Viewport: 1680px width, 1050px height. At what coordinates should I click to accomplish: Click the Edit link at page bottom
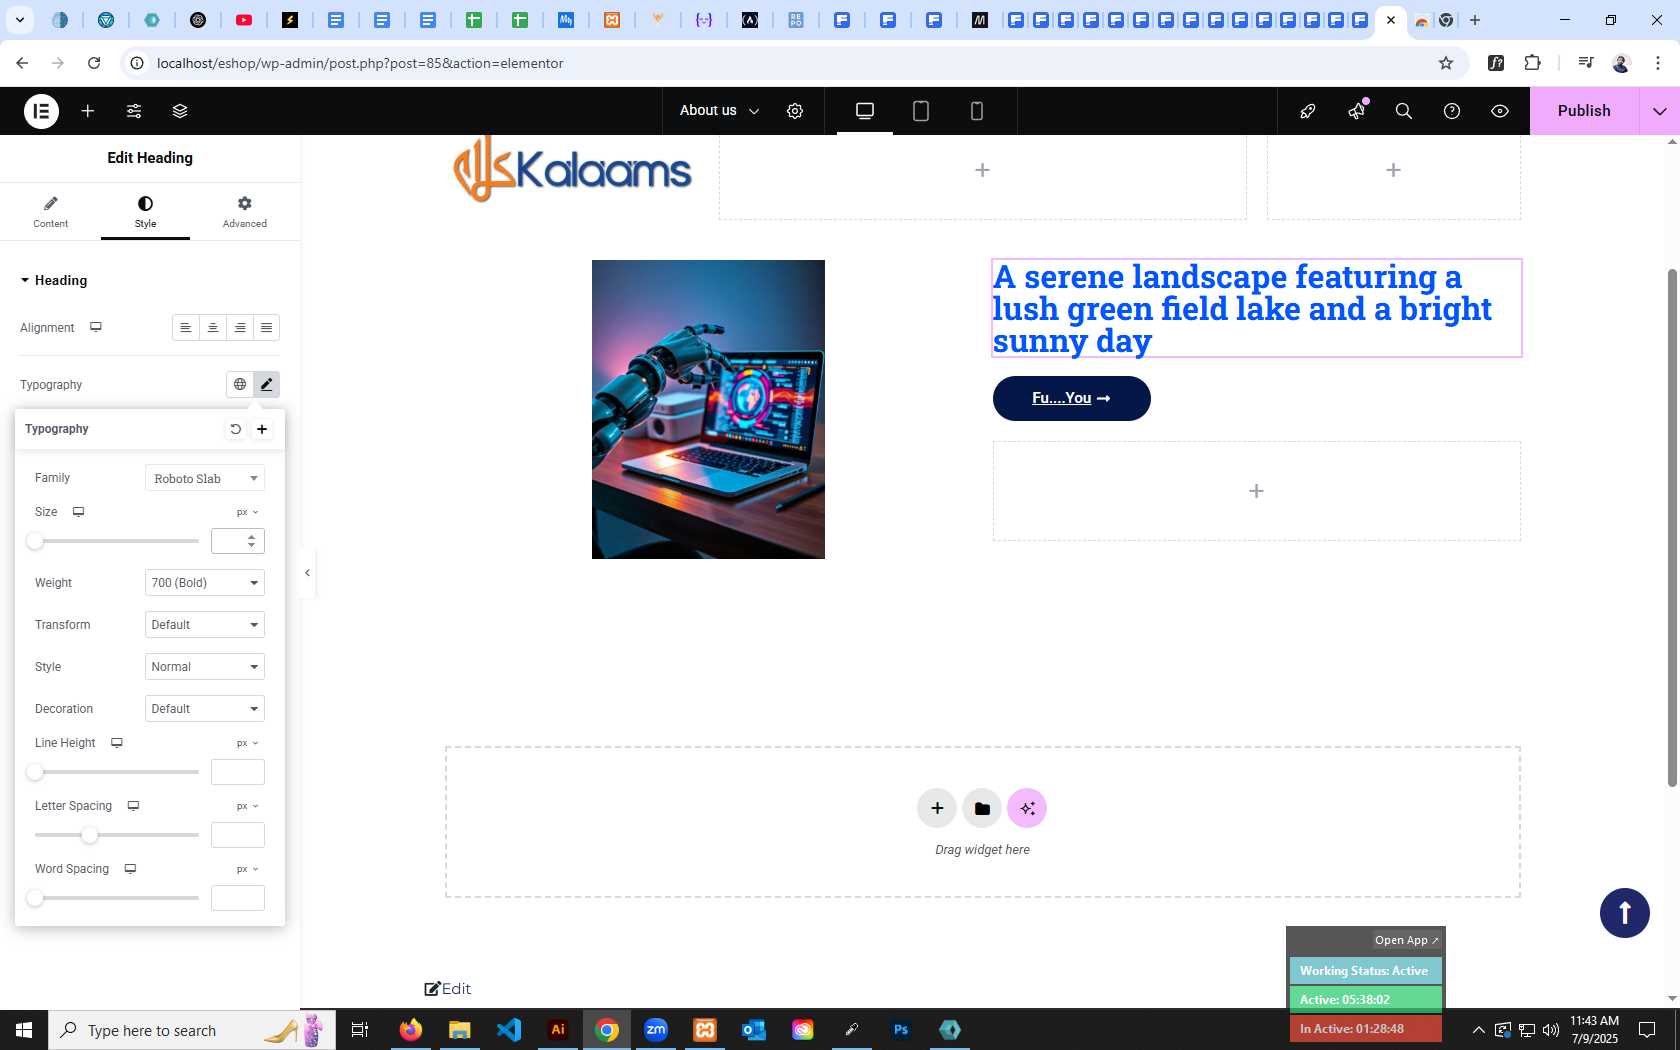tap(447, 989)
